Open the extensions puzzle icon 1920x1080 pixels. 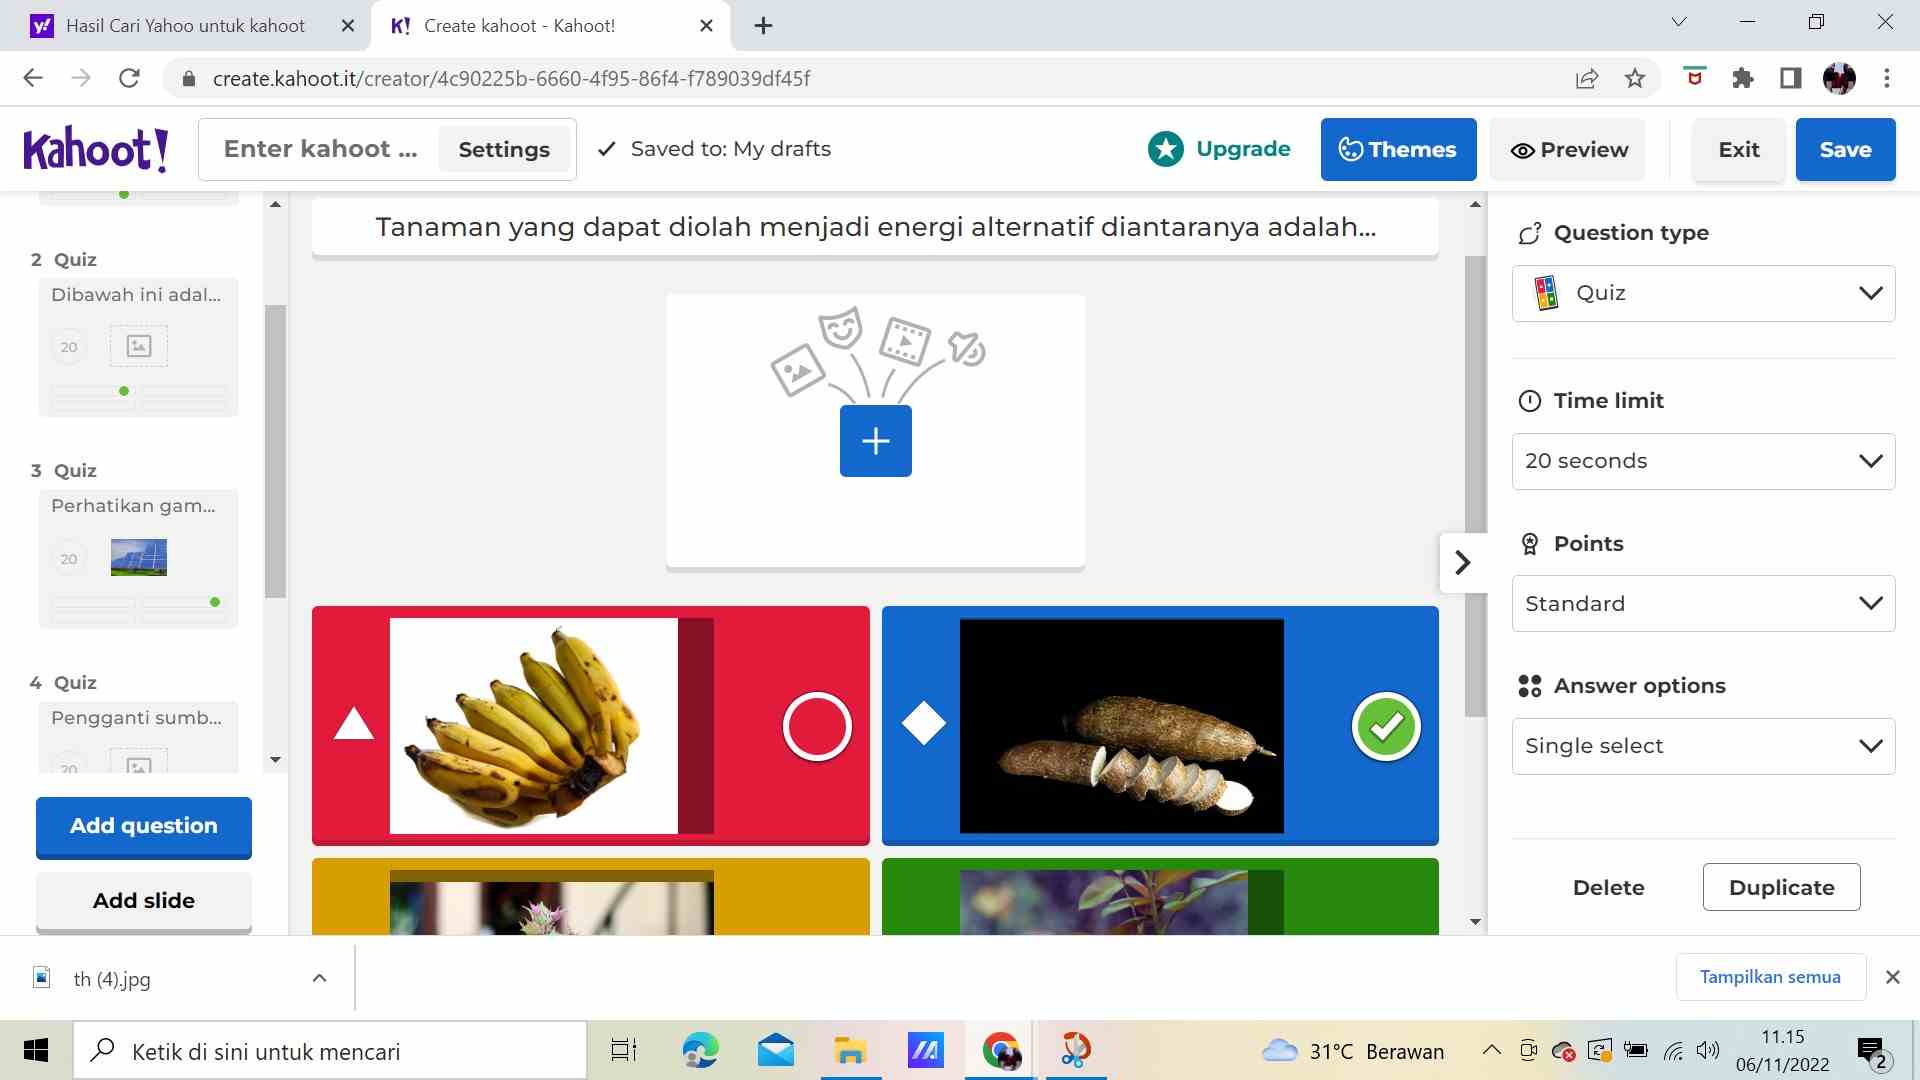pos(1743,78)
